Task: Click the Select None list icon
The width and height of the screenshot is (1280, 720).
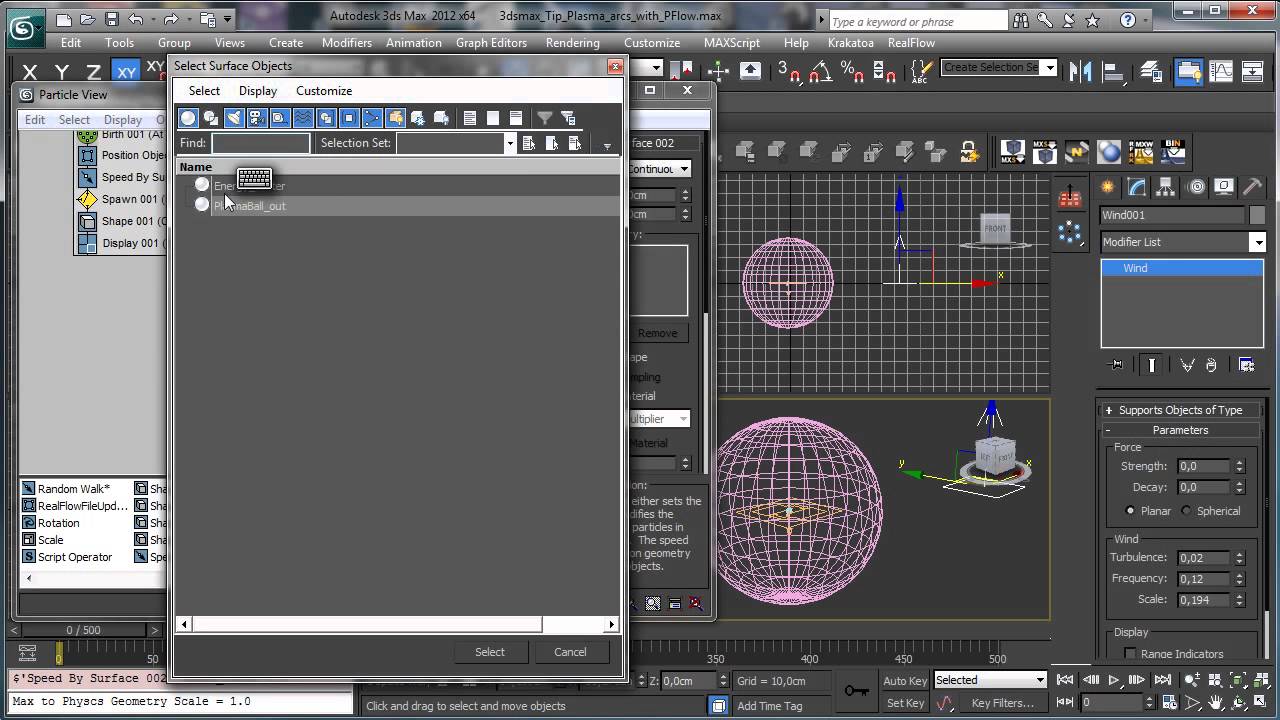Action: point(493,118)
